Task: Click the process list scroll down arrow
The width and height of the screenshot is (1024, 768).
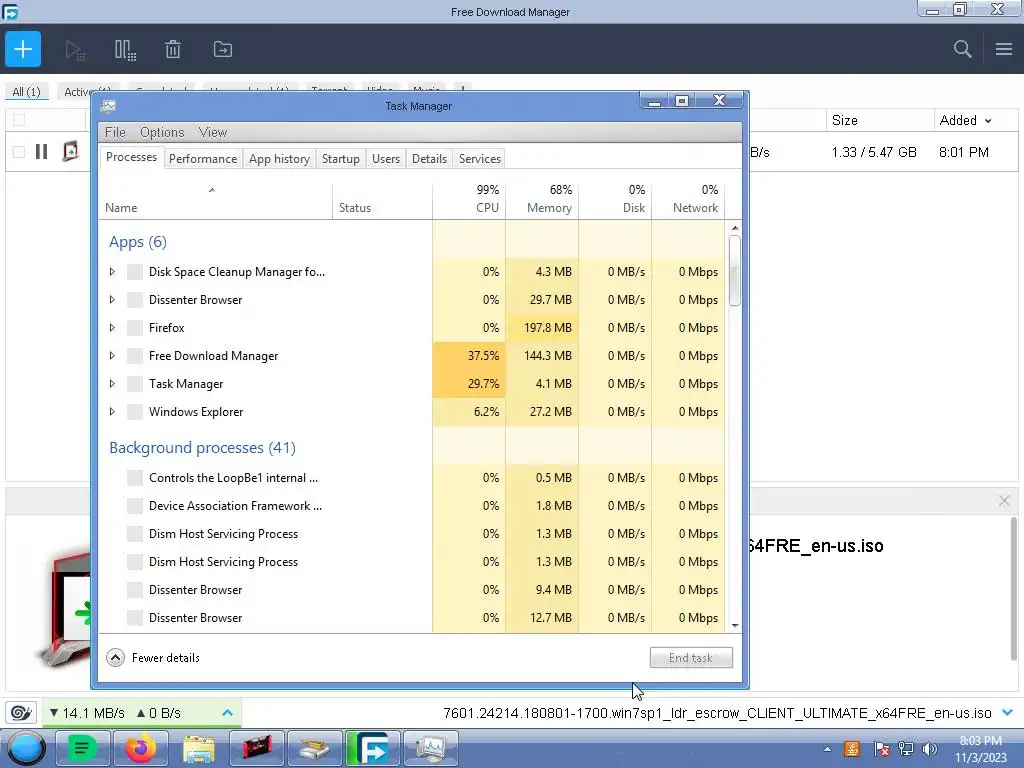Action: pos(735,626)
